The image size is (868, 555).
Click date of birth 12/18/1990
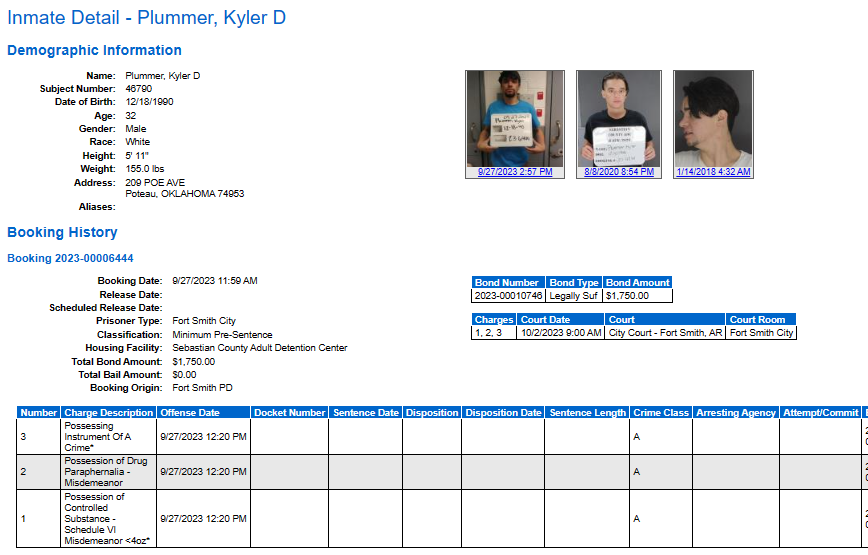[149, 102]
